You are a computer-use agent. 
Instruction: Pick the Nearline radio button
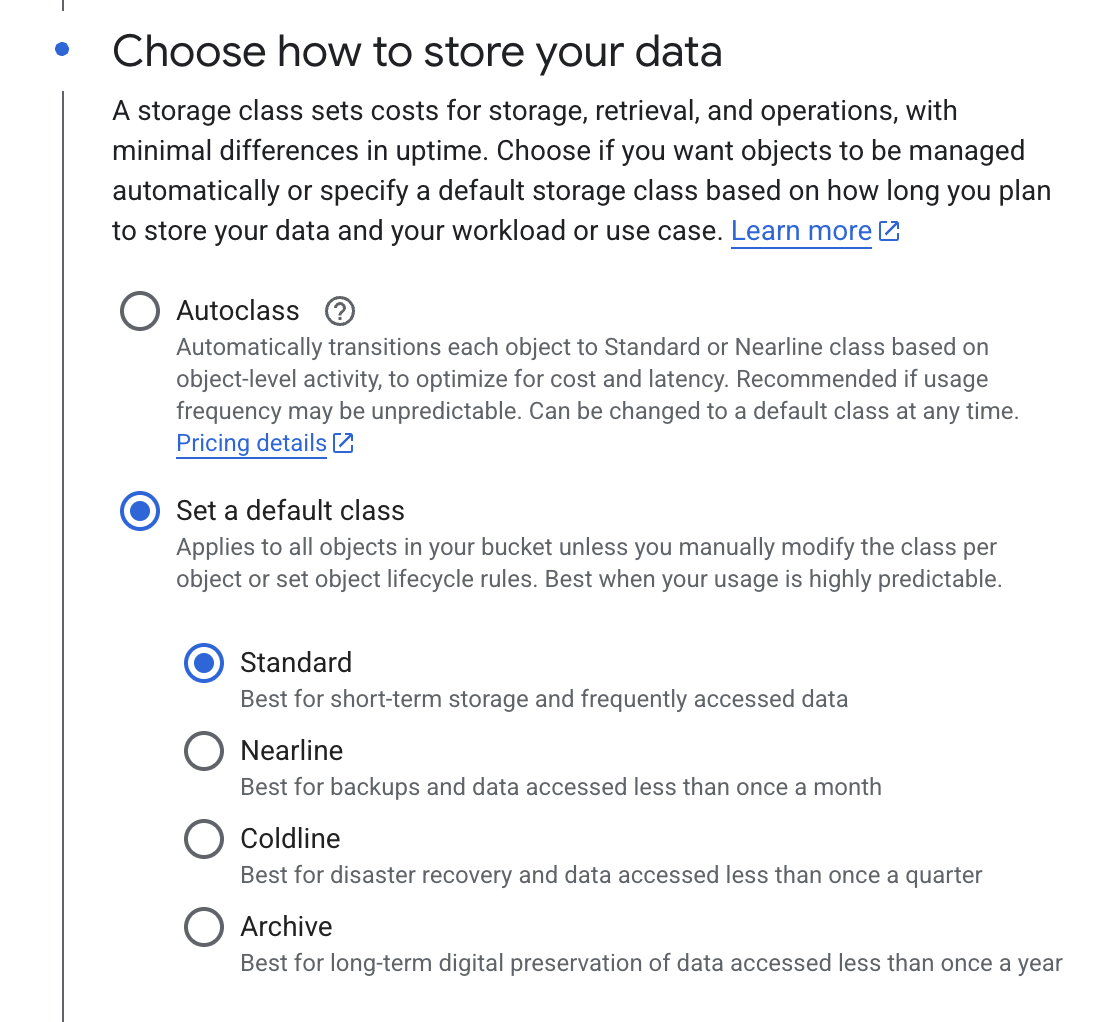click(x=204, y=751)
